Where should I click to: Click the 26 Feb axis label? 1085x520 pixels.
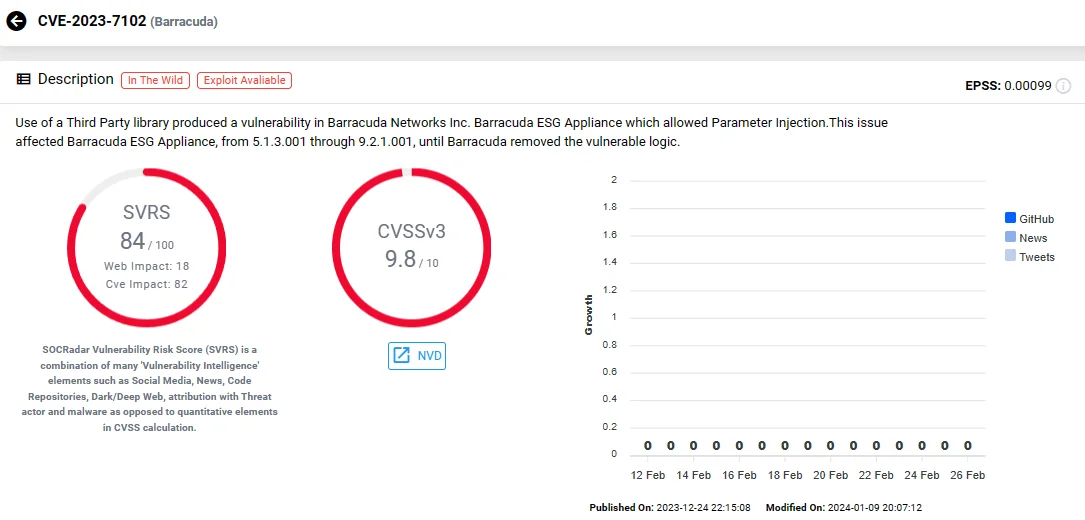pos(967,475)
